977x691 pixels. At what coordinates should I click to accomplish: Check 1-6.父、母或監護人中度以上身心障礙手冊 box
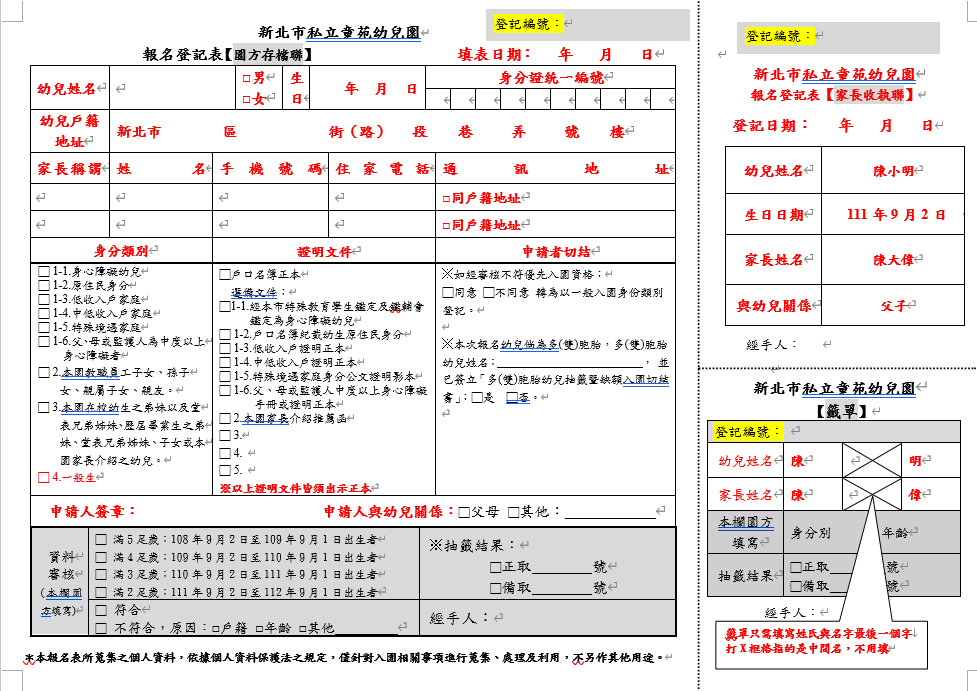(x=225, y=391)
